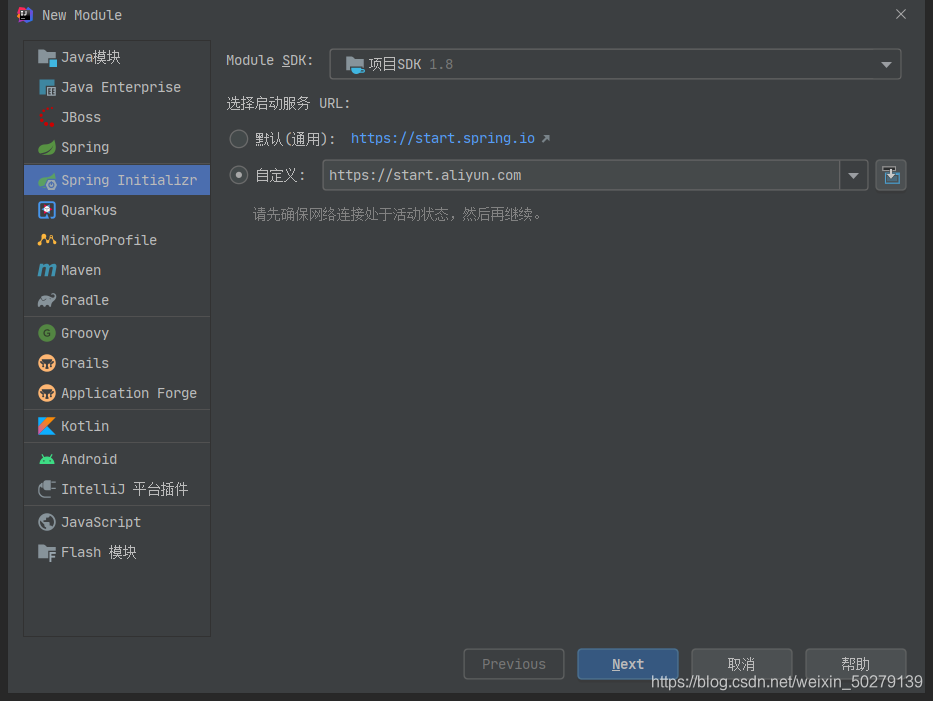
Task: Open the start.spring.io link
Action: [x=443, y=138]
